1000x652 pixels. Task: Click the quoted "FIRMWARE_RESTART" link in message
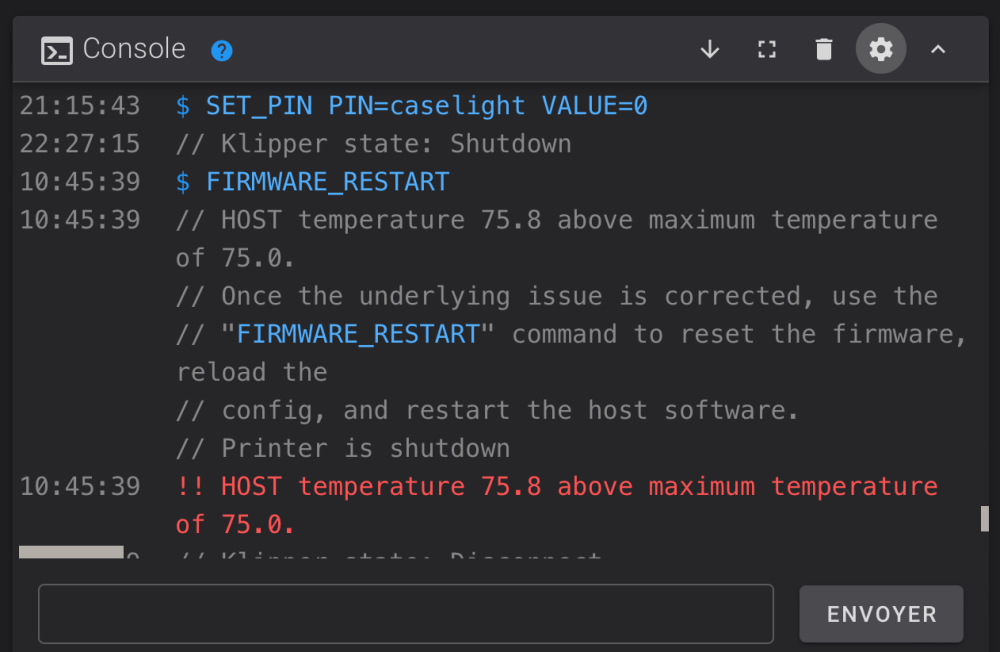[358, 334]
